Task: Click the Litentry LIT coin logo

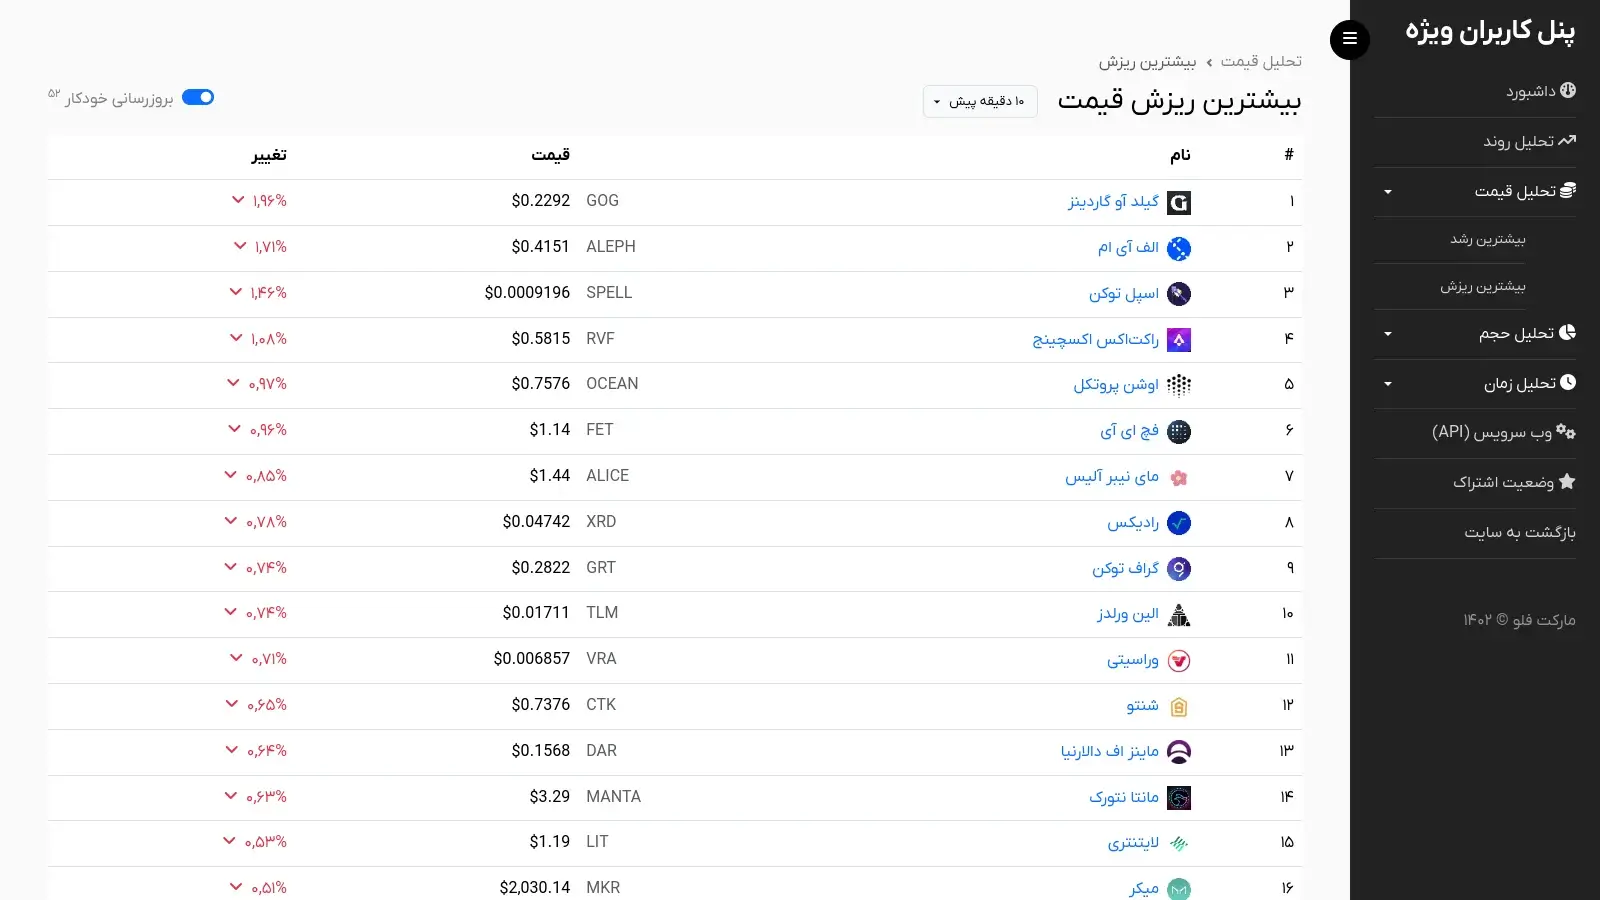Action: [x=1179, y=843]
